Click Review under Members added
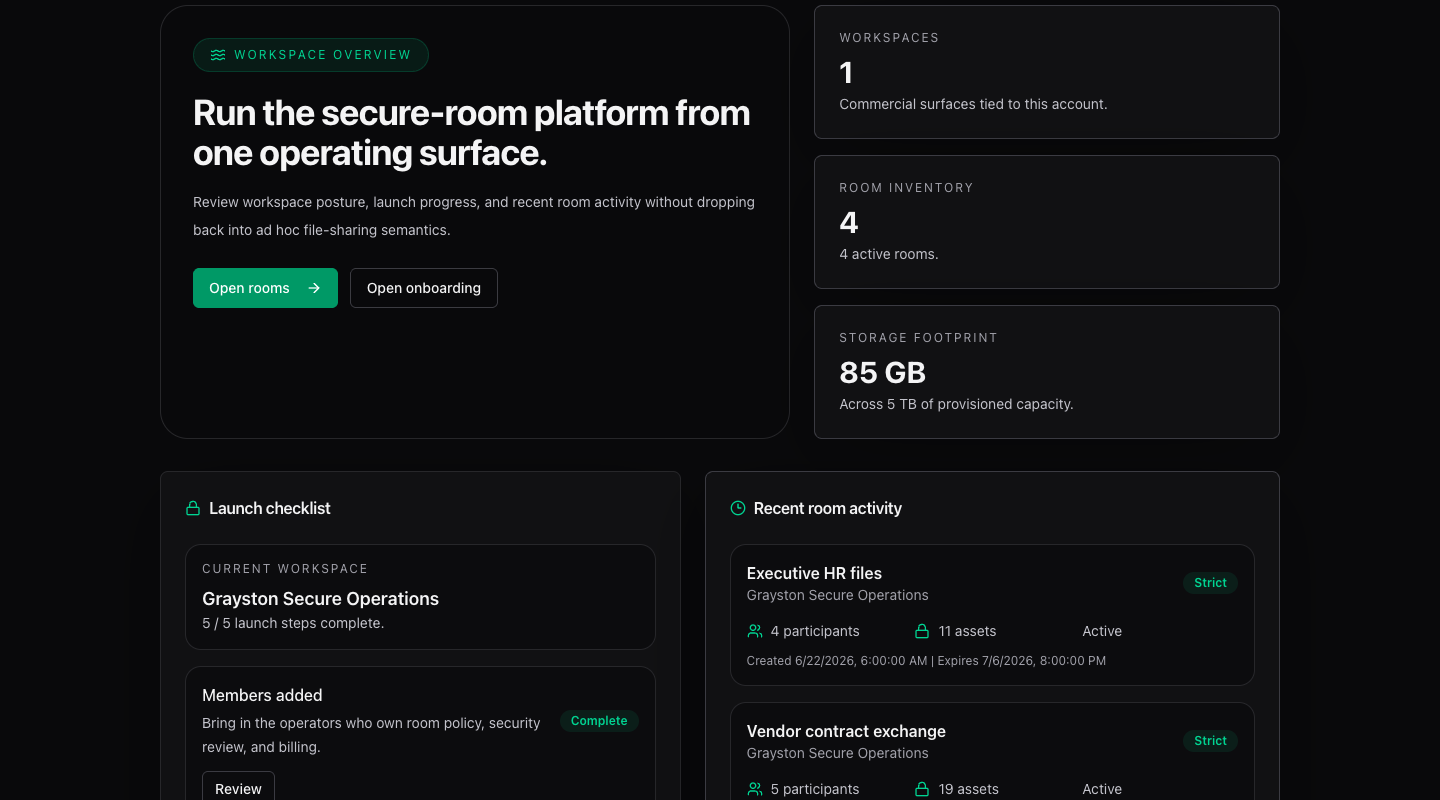Viewport: 1440px width, 800px height. 238,788
